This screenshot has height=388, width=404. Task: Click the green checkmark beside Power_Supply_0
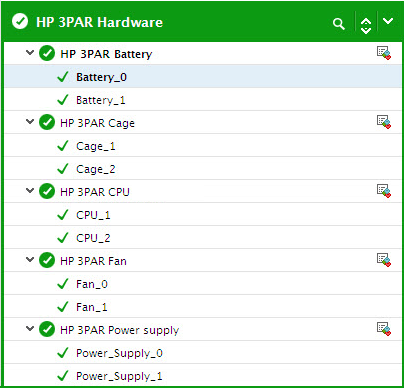(63, 353)
